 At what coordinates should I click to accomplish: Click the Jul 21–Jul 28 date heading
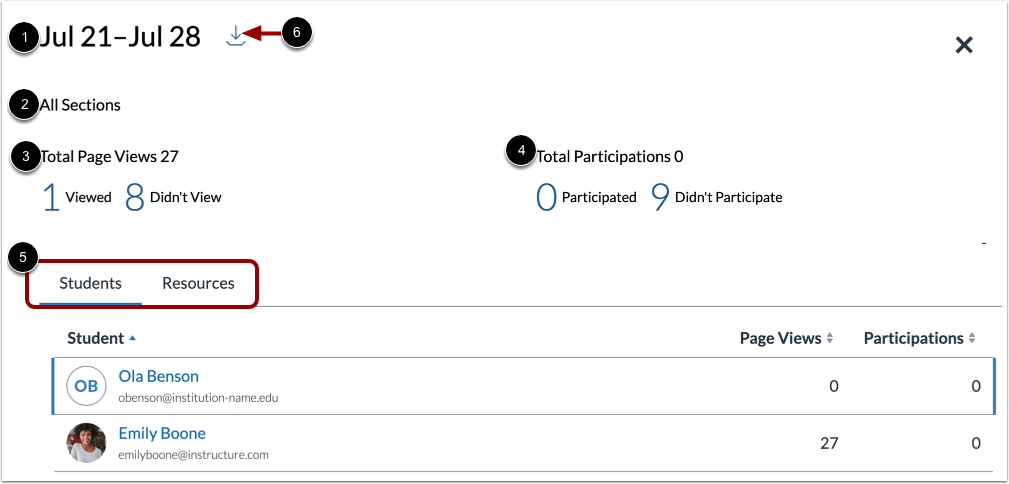(120, 37)
